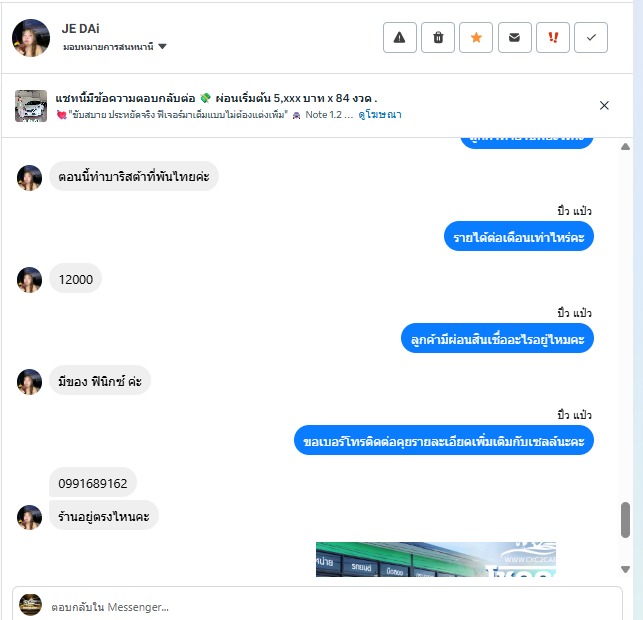Dismiss the ad reply banner
Image resolution: width=643 pixels, height=620 pixels.
point(604,105)
